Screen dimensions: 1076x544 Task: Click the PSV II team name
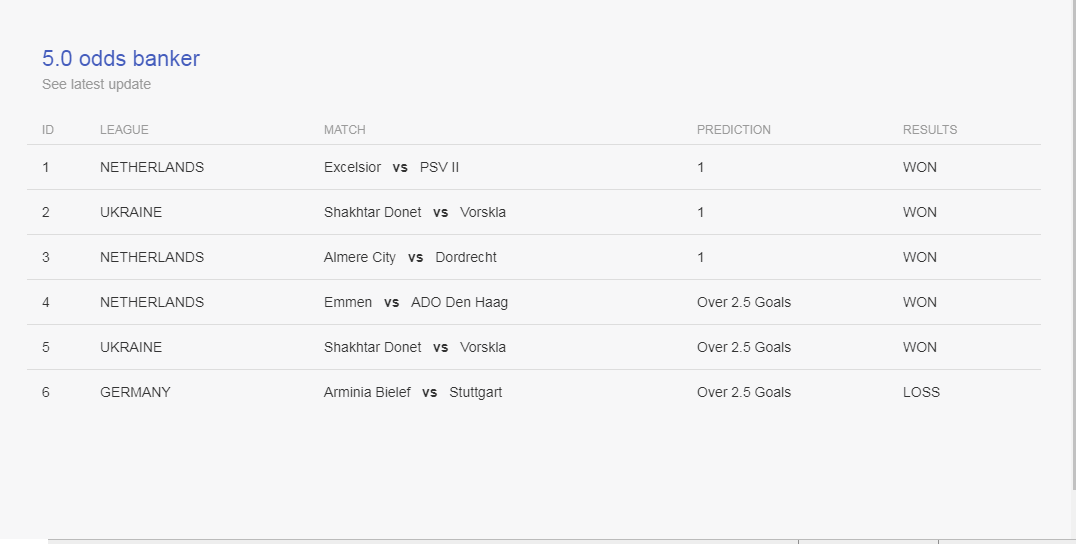(439, 167)
